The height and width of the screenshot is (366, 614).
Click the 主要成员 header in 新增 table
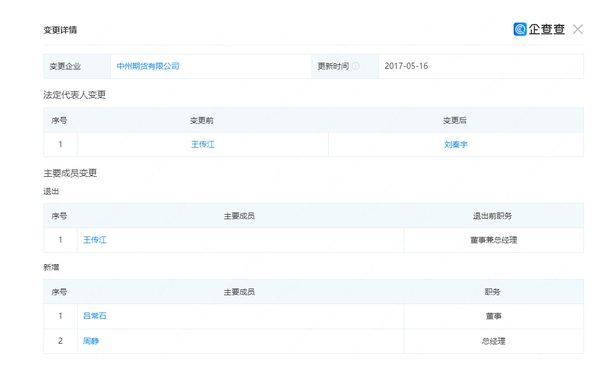point(239,292)
